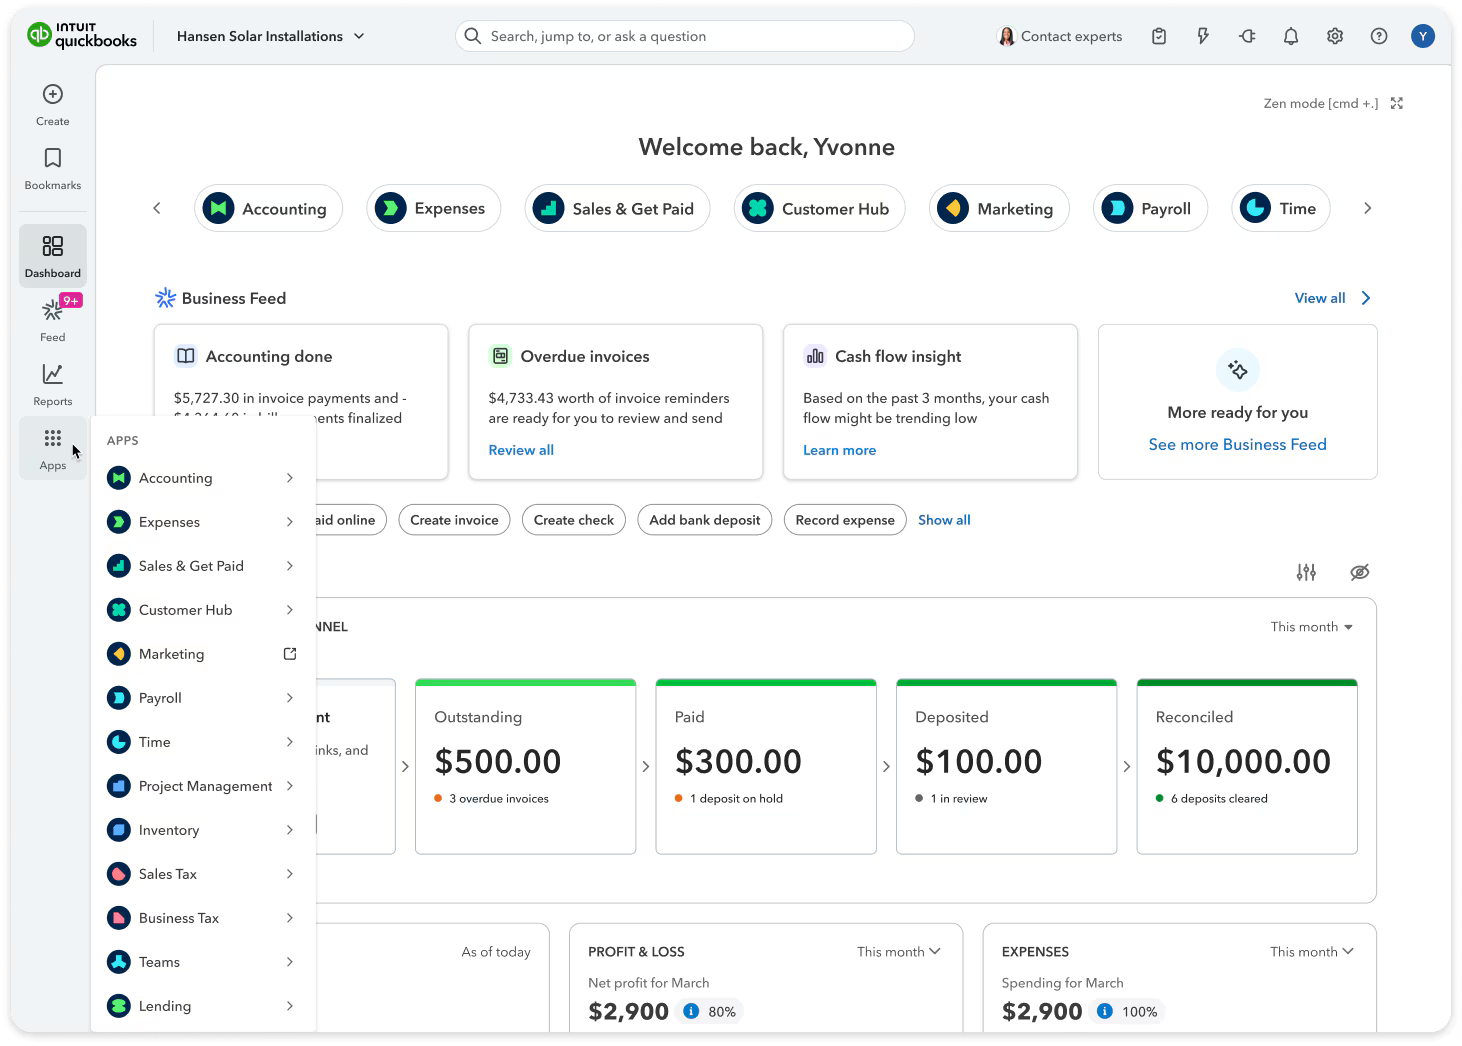Open Reports in the sidebar
Viewport: 1462px width, 1046px height.
[x=53, y=384]
